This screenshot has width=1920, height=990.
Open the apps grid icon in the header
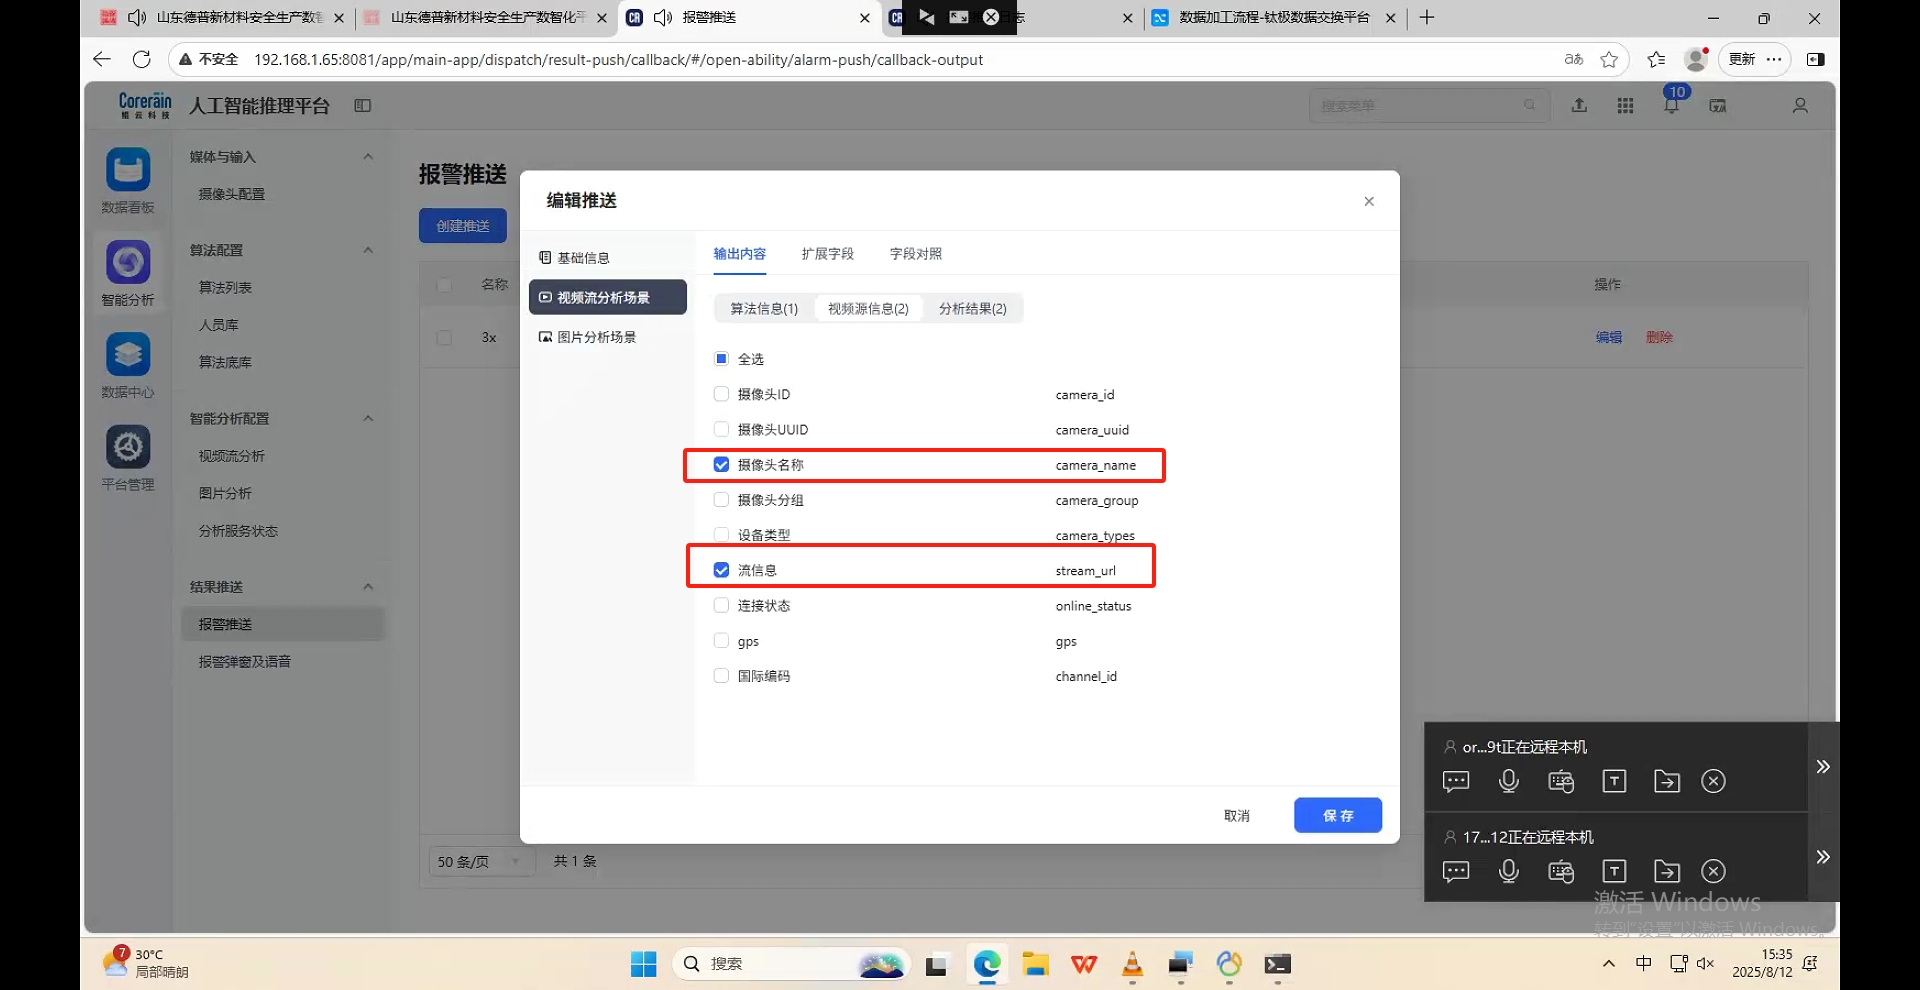(1625, 105)
